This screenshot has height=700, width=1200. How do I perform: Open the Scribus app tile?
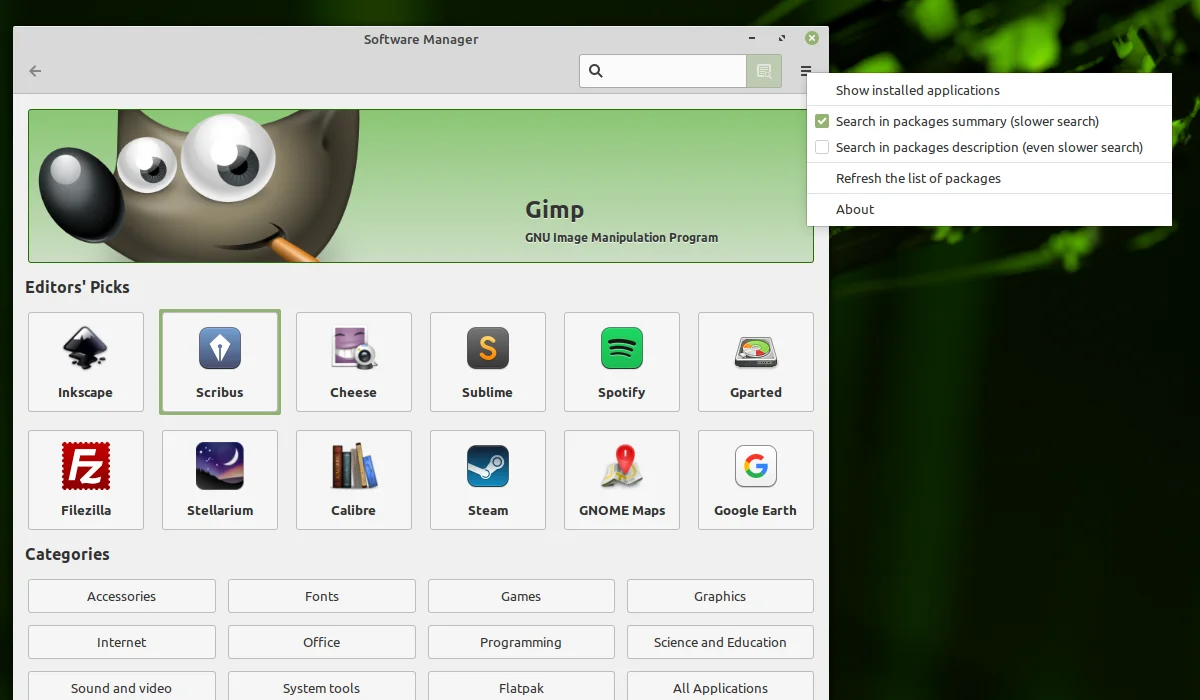point(220,362)
